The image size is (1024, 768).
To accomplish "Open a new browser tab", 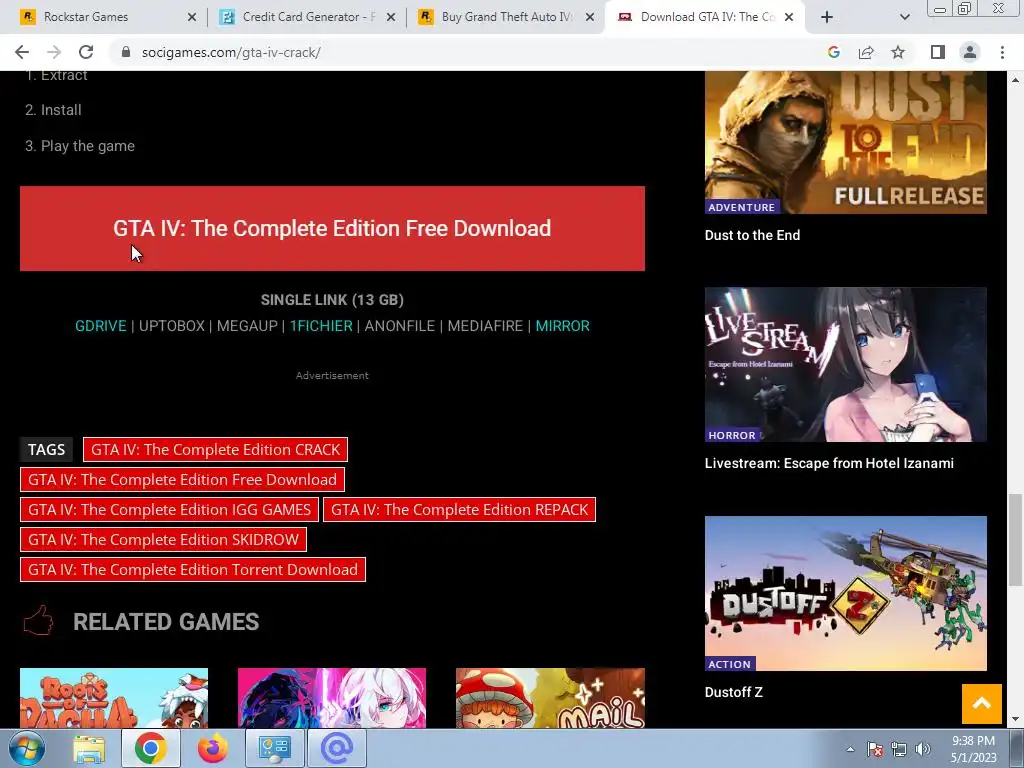I will click(827, 17).
